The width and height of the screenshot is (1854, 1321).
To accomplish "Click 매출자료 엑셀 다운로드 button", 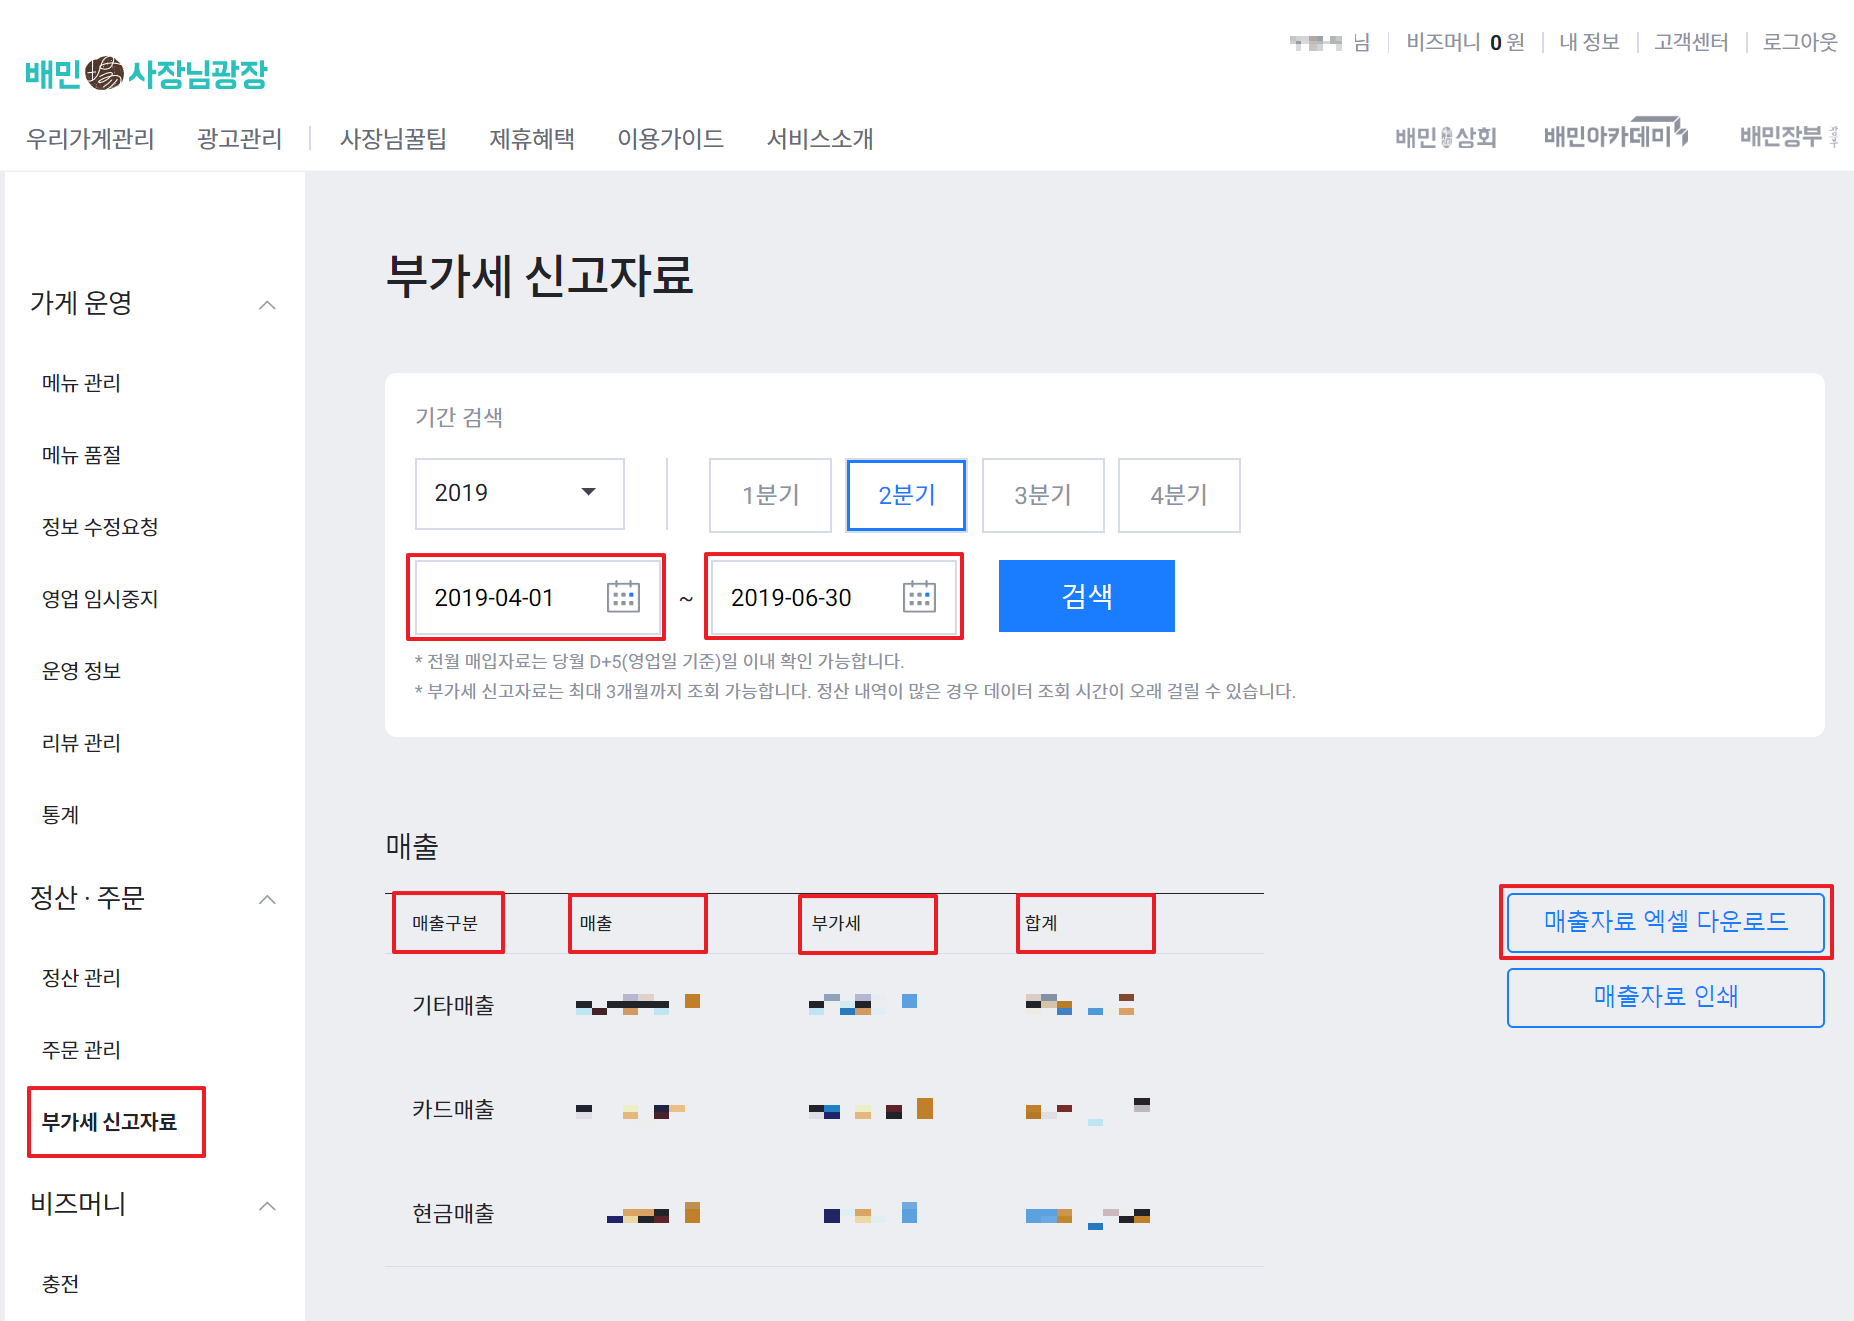I will [1666, 921].
